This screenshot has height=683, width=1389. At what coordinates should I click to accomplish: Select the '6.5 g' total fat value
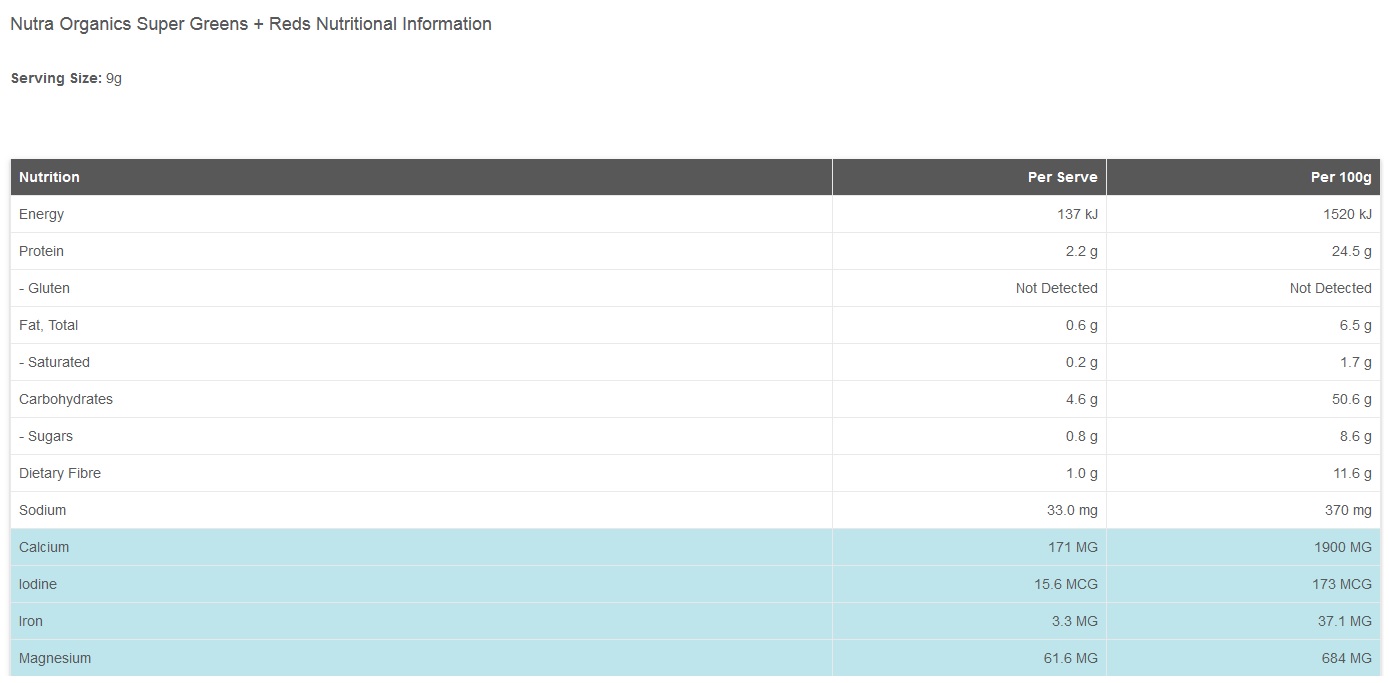pyautogui.click(x=1356, y=325)
